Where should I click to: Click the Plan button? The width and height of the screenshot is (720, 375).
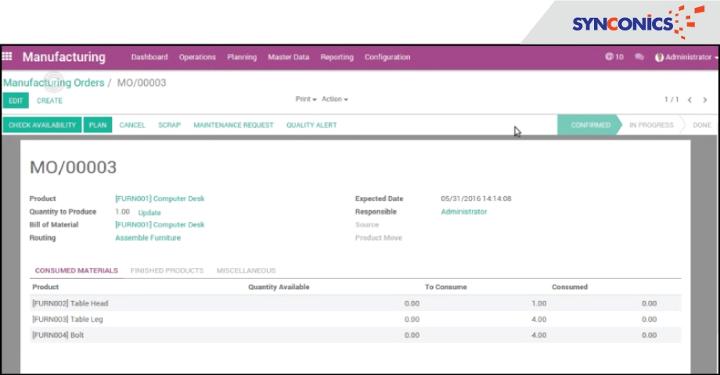98,125
